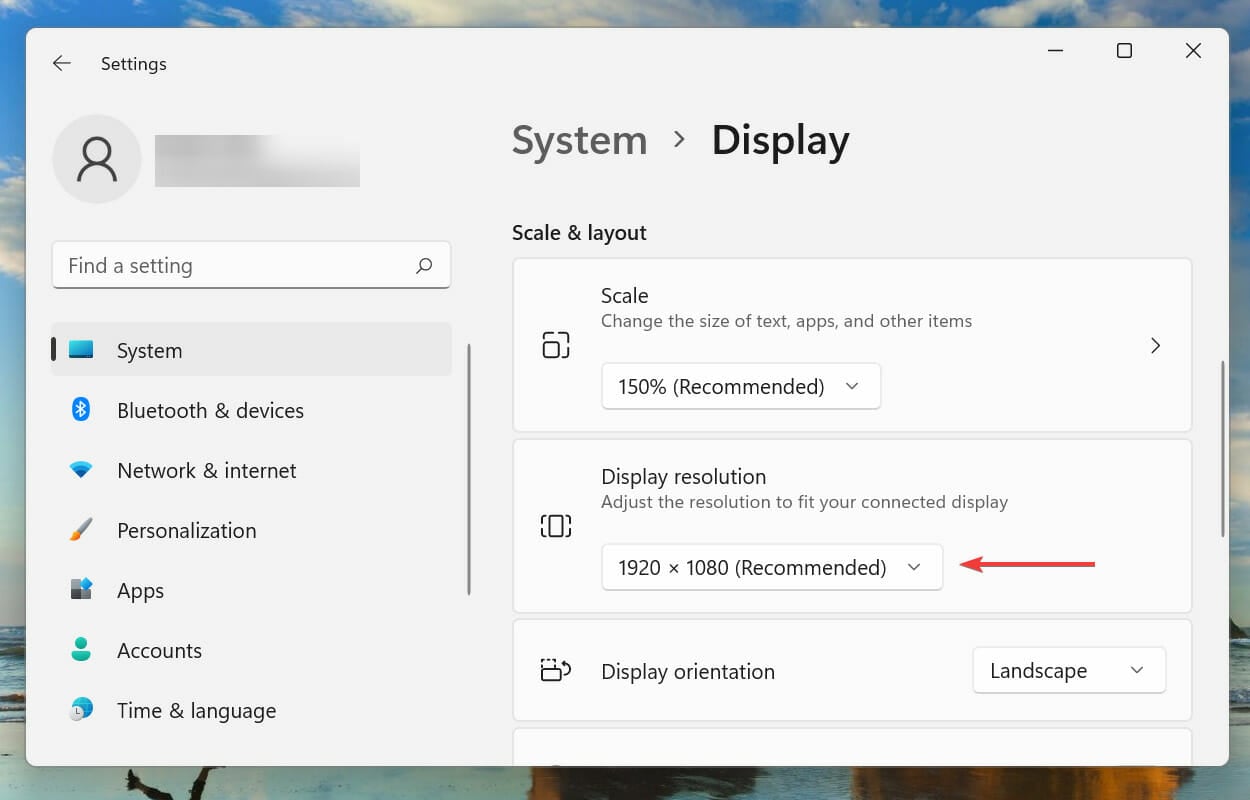Click the Accounts person icon
This screenshot has height=800, width=1250.
point(81,650)
